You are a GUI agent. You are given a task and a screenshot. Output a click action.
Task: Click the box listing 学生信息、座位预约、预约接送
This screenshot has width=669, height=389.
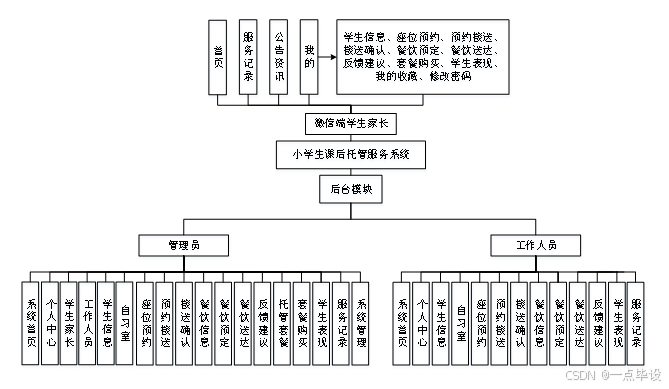click(423, 57)
